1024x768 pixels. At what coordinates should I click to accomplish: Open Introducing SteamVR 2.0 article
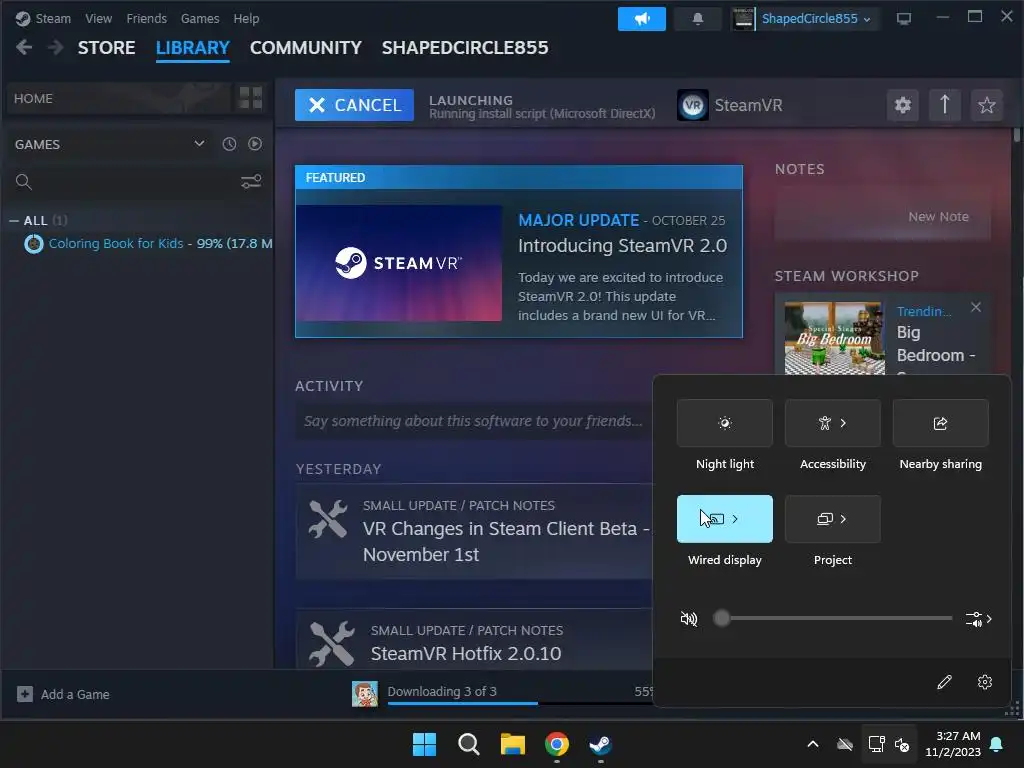pos(622,246)
